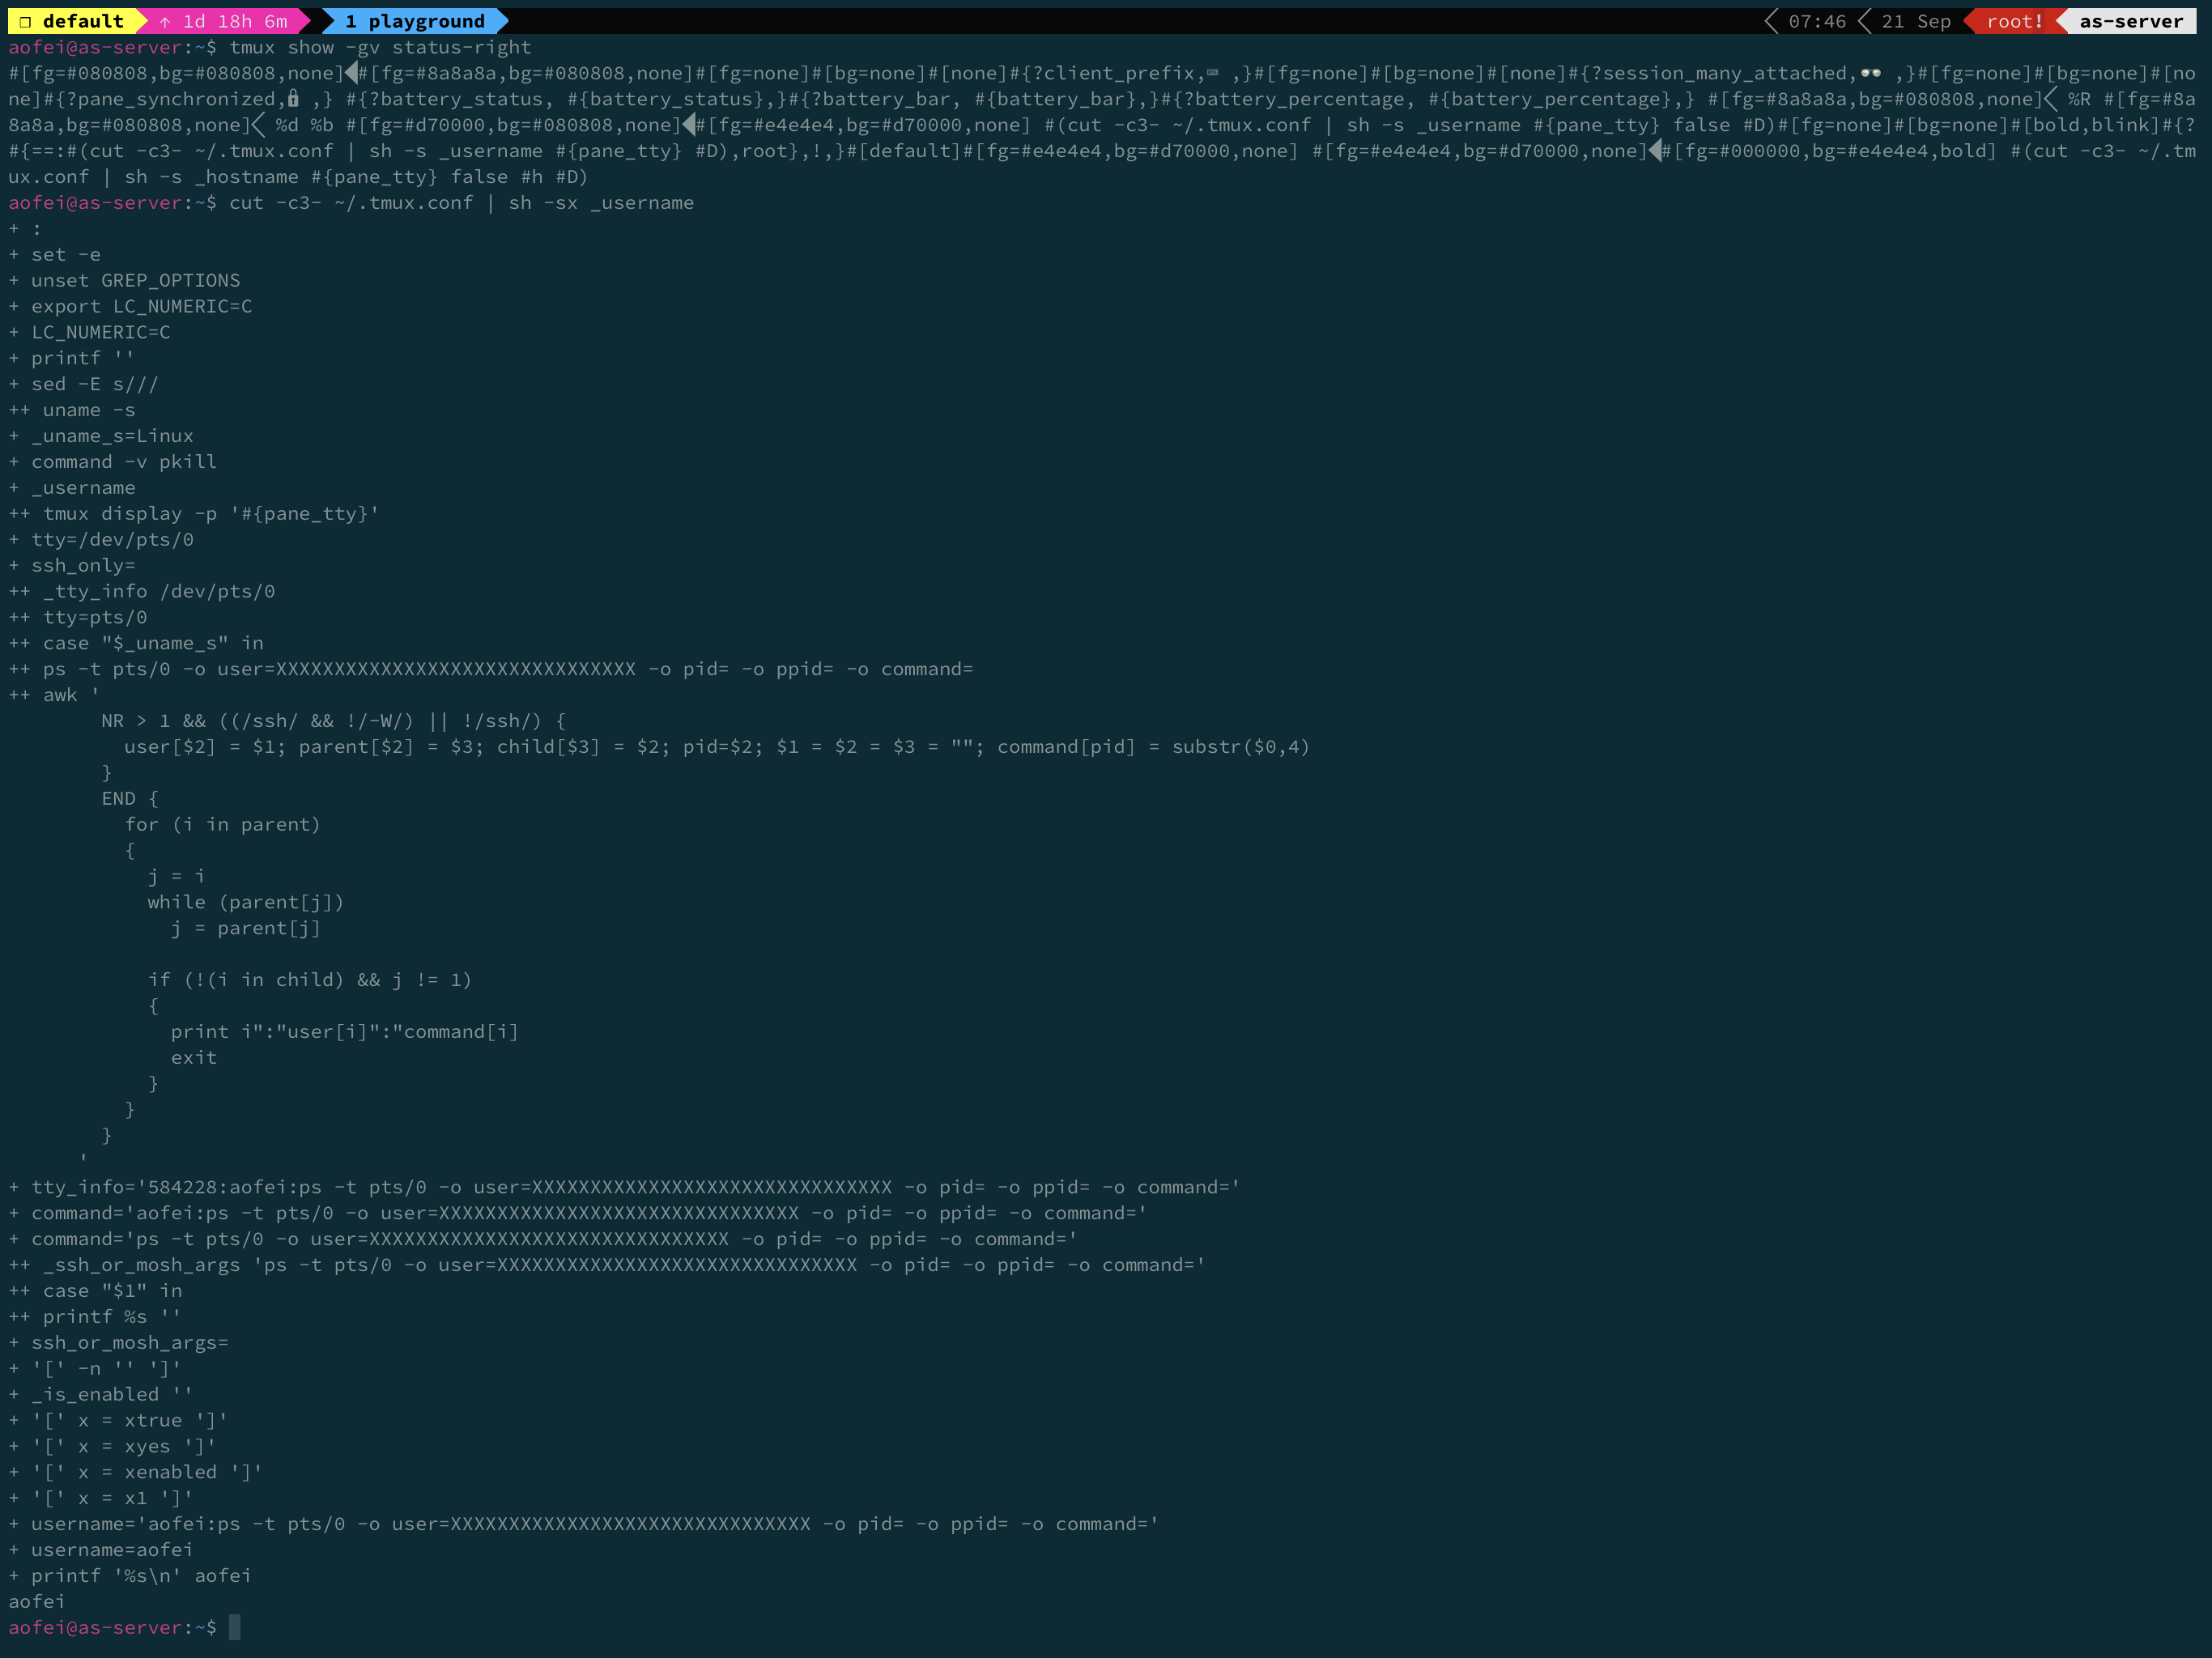Click the '+ _uname_s=Linux' line
The width and height of the screenshot is (2212, 1658).
point(101,436)
